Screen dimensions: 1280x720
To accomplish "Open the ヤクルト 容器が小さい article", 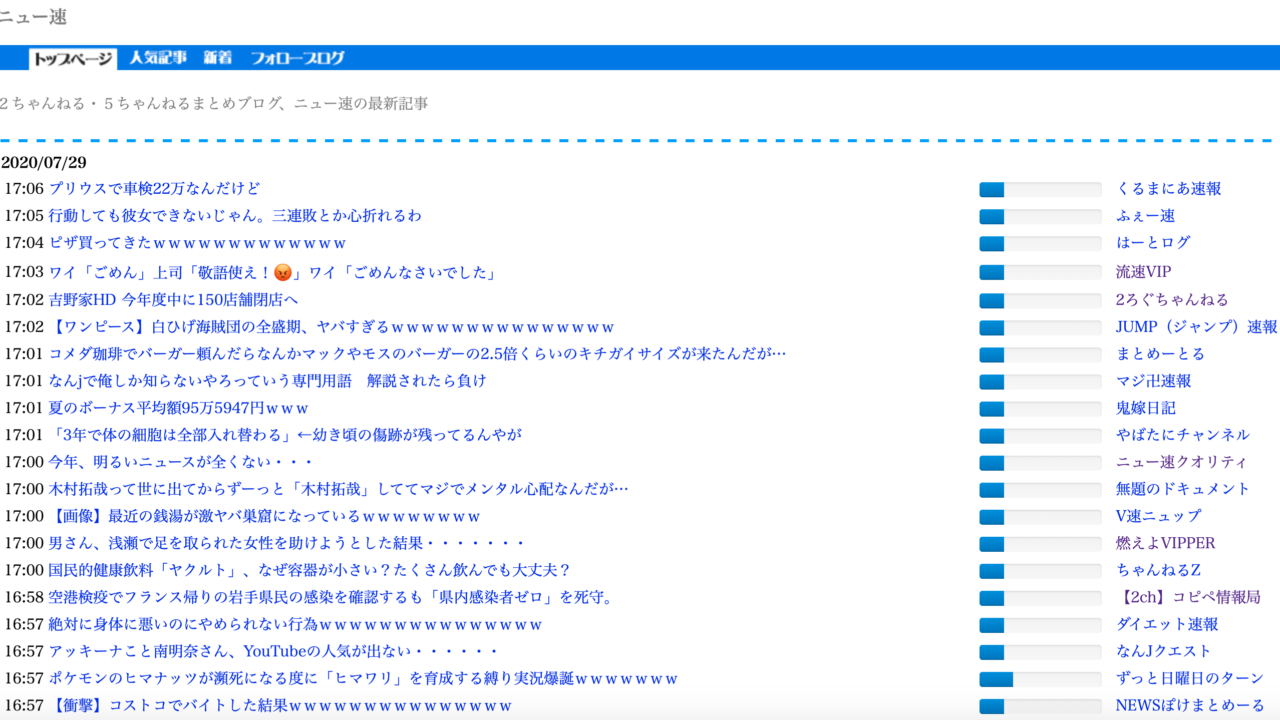I will pyautogui.click(x=309, y=571).
